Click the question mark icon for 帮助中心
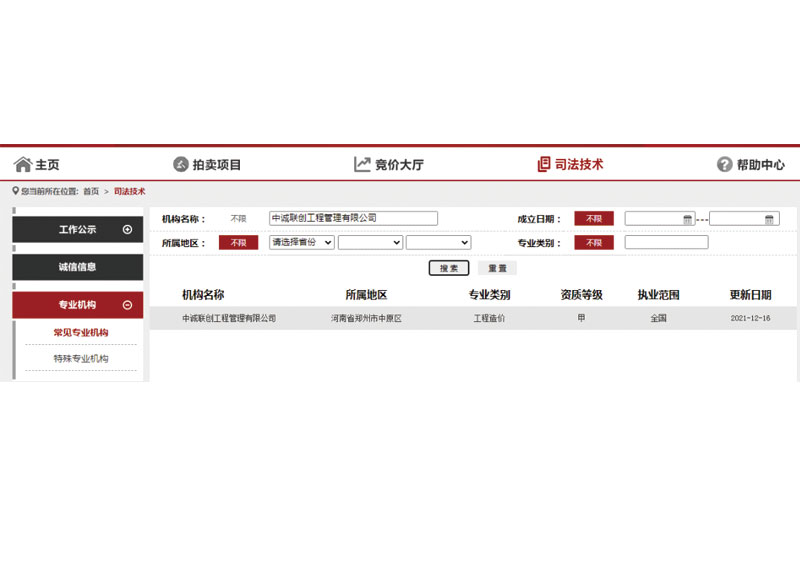 tap(725, 164)
